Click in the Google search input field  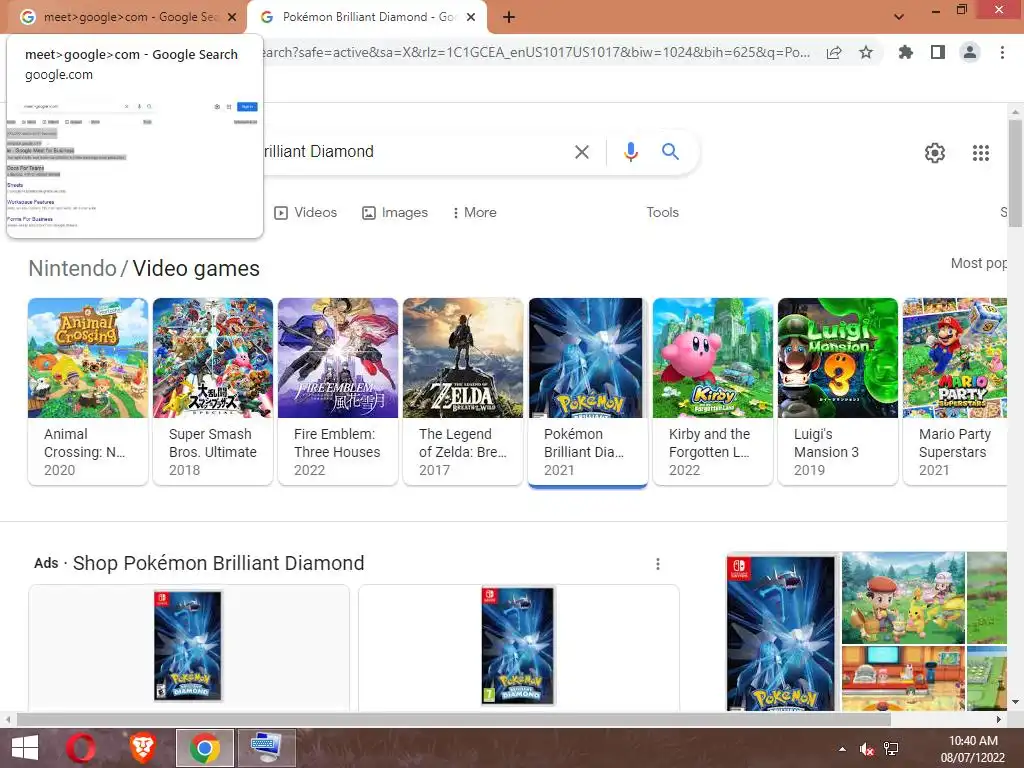pos(415,152)
